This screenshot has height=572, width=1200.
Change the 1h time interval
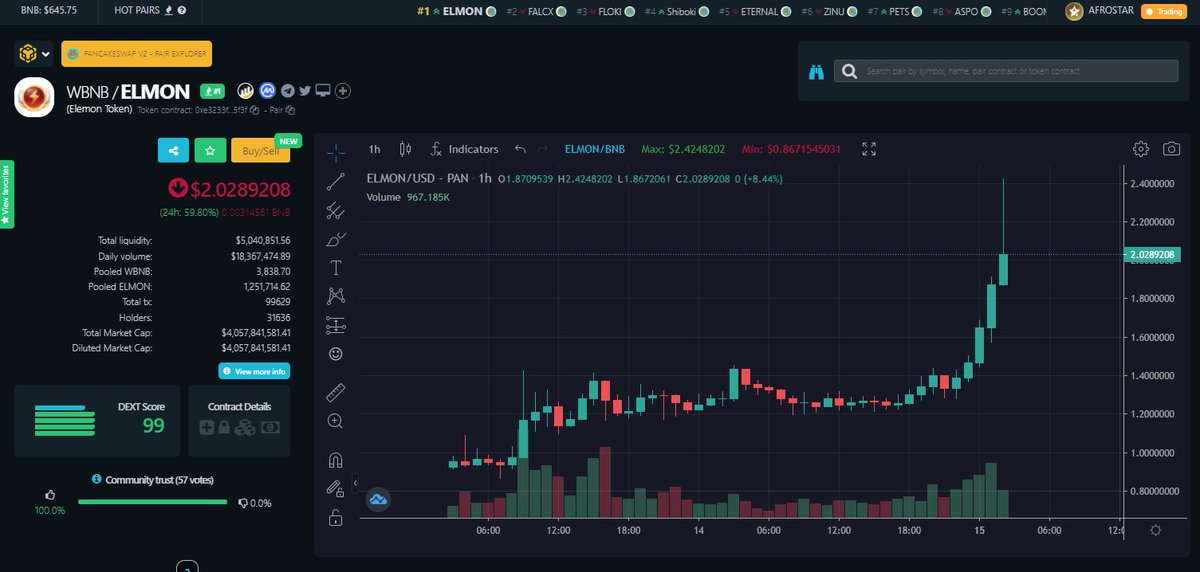(374, 149)
